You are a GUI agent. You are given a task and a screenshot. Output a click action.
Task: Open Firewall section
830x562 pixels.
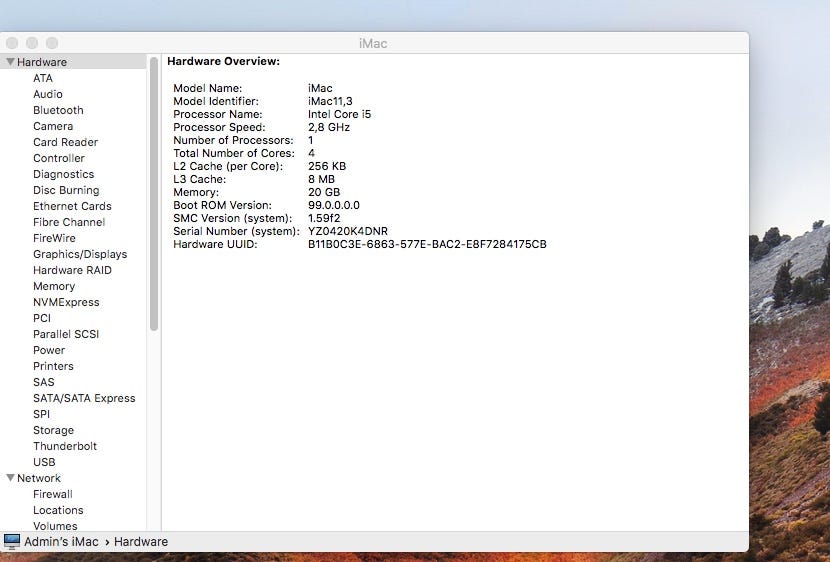(52, 494)
